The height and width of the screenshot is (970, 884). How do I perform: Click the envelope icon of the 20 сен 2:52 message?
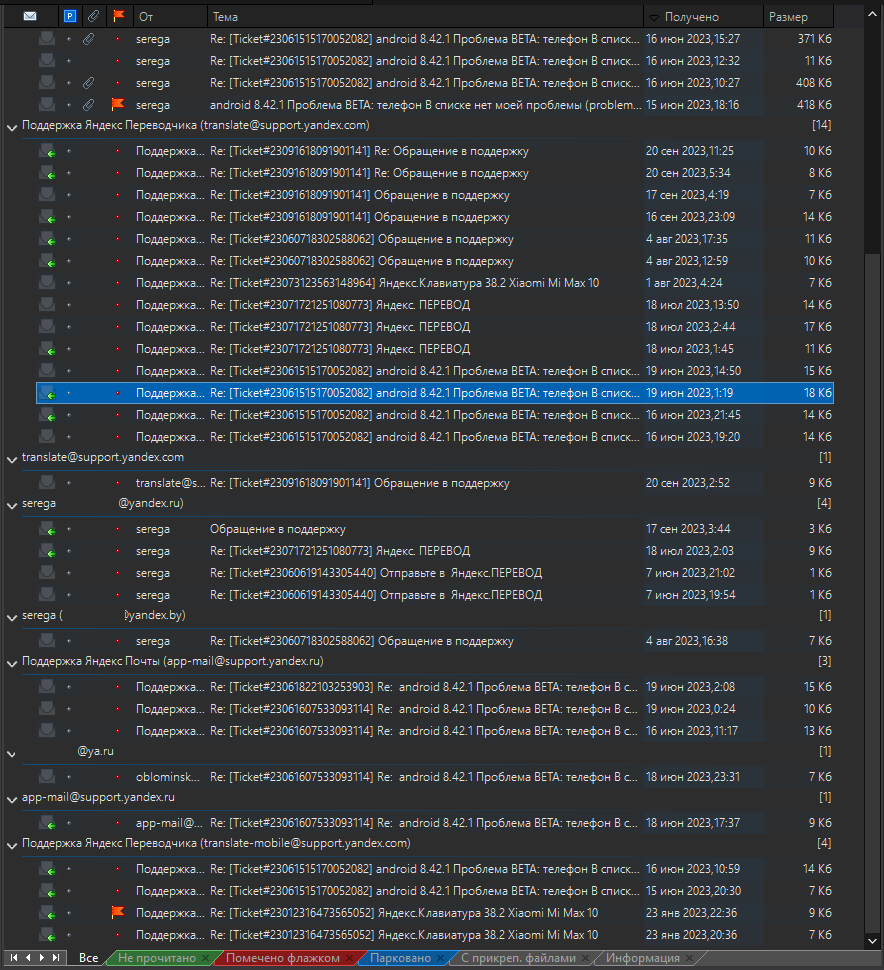47,483
